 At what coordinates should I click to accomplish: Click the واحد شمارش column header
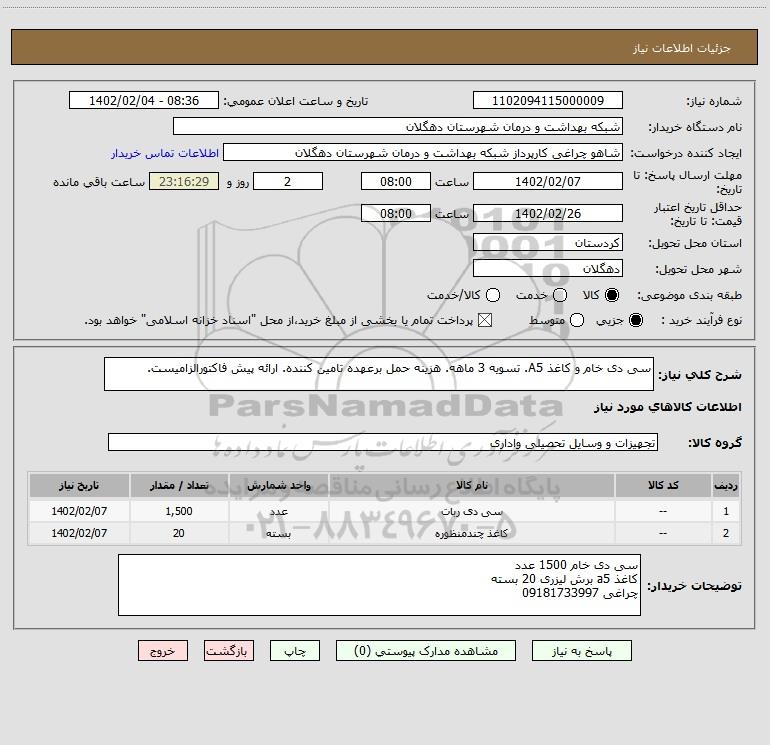[x=278, y=486]
